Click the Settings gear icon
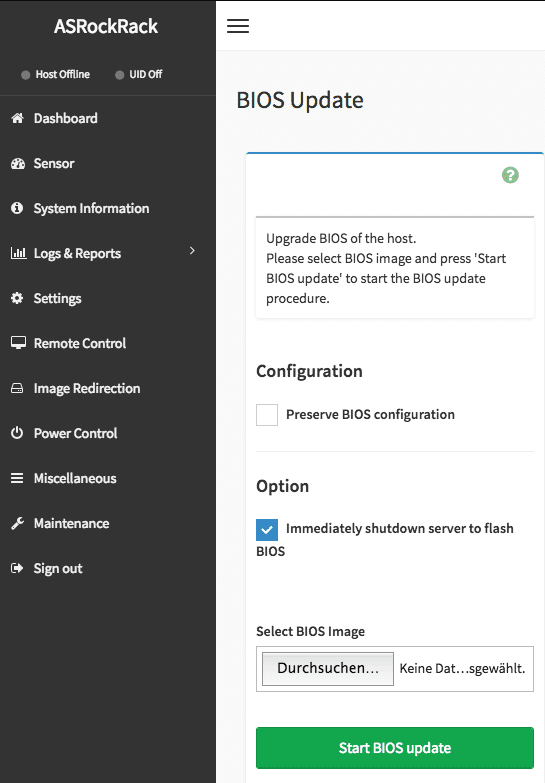 [17, 298]
